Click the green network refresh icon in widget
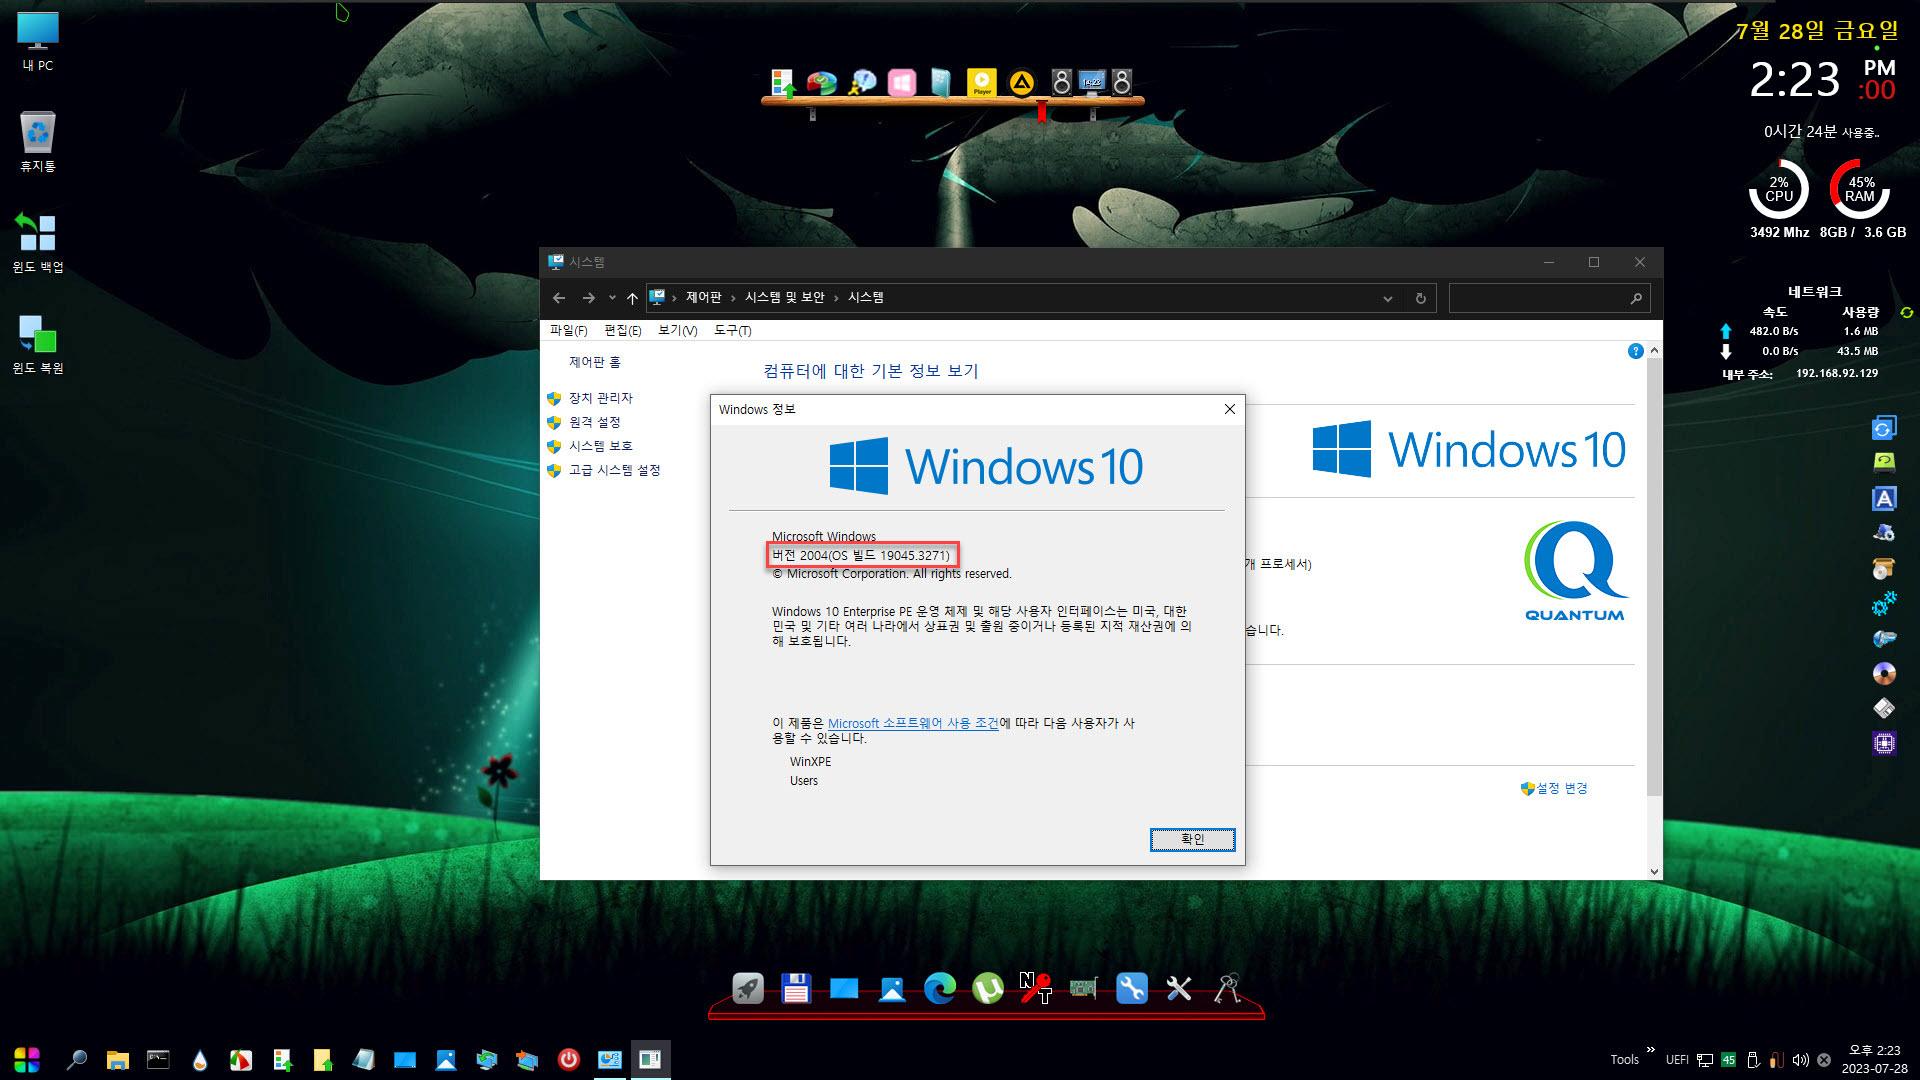This screenshot has width=1920, height=1080. click(x=1907, y=312)
